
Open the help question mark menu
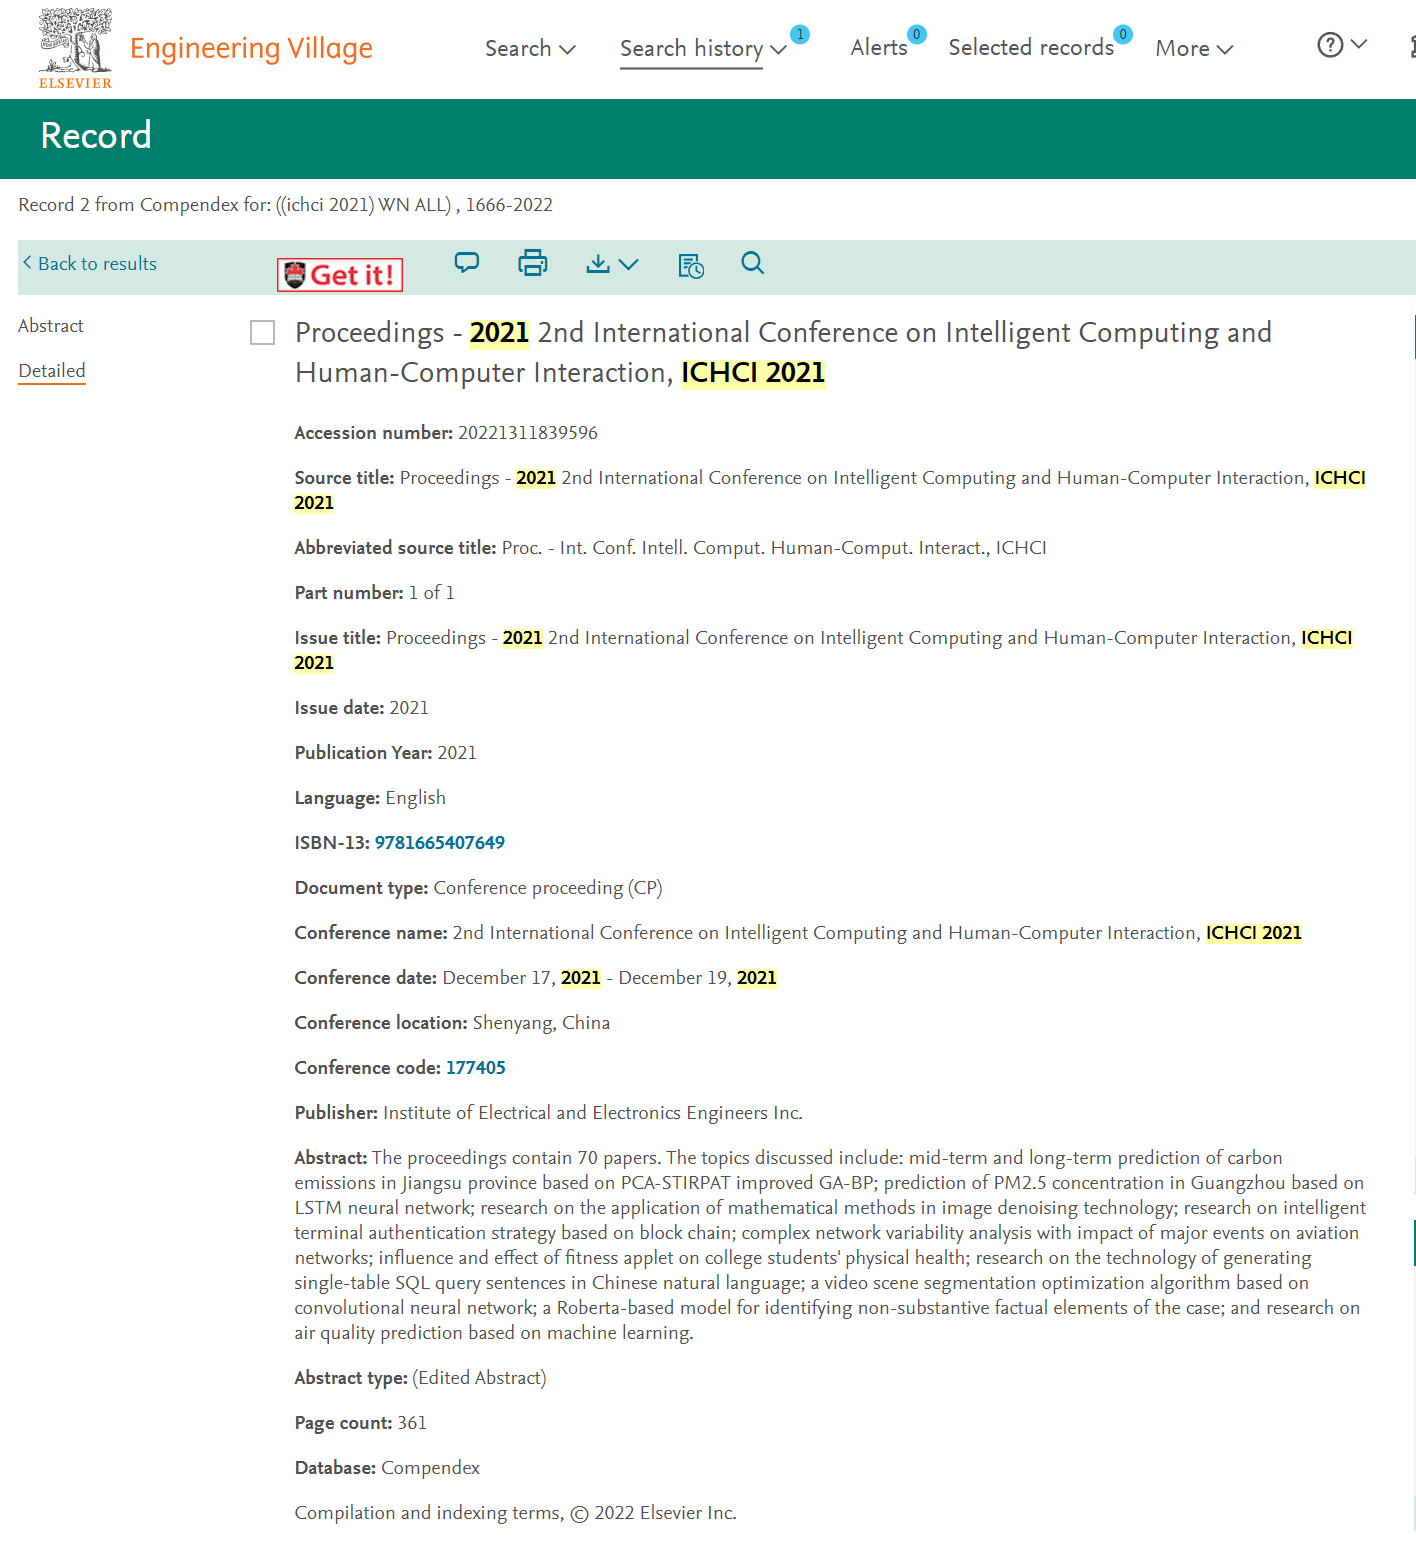[x=1342, y=45]
